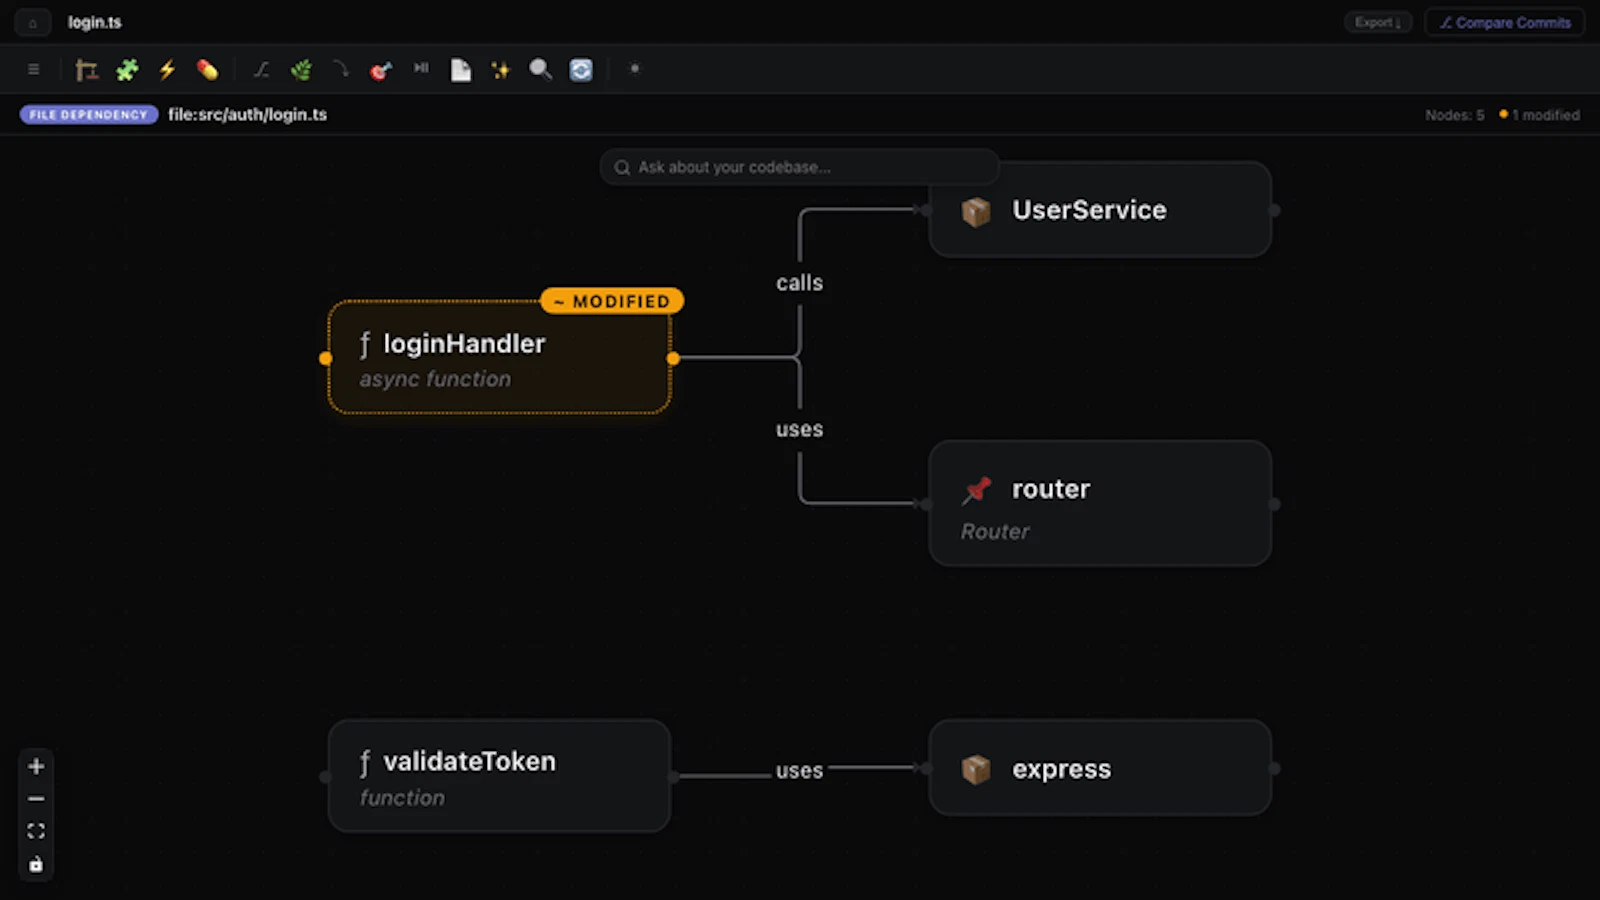1600x900 pixels.
Task: Click the right connector handle of the express node
Action: point(1274,768)
